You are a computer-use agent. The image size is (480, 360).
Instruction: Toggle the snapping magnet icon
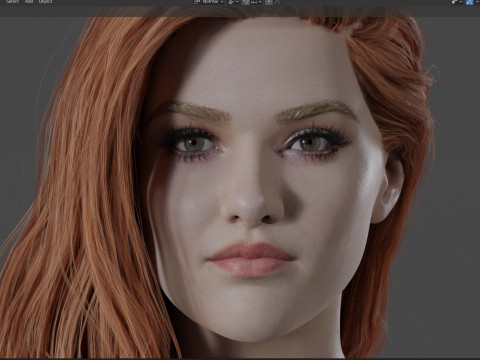[x=246, y=2]
